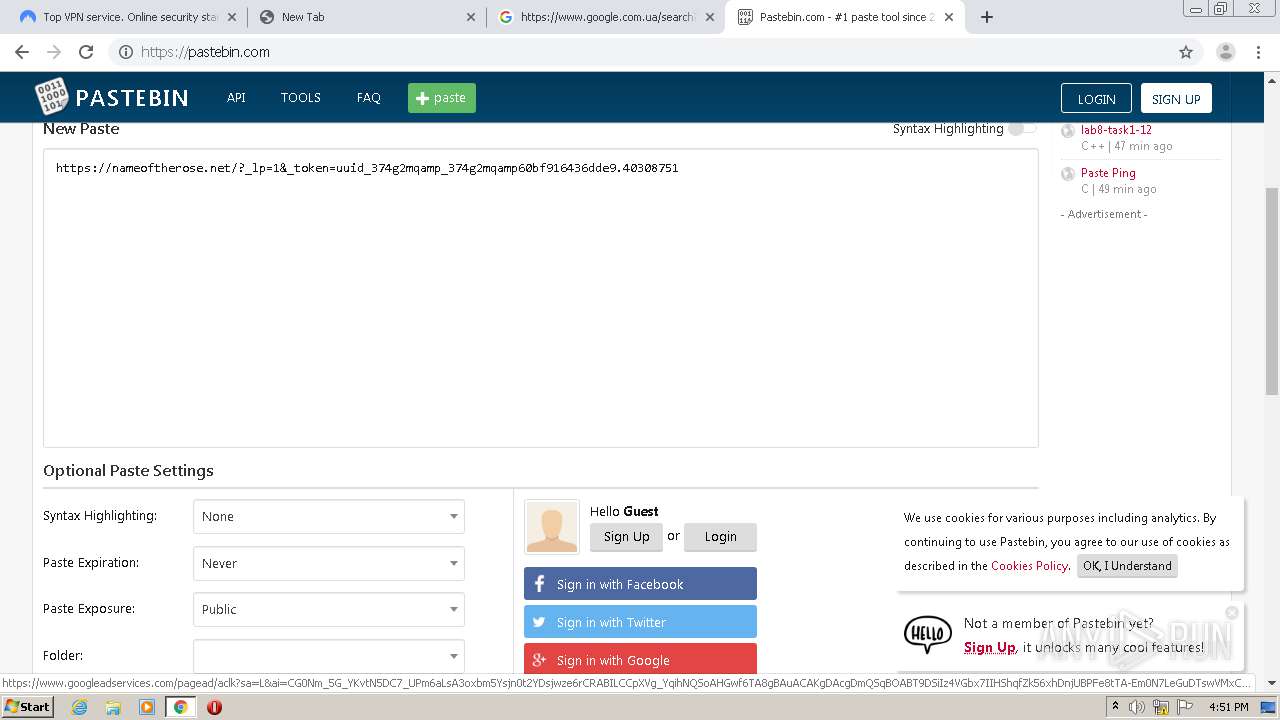Screen dimensions: 1280x720
Task: Open the Paste Exposure Public dropdown
Action: pyautogui.click(x=329, y=609)
